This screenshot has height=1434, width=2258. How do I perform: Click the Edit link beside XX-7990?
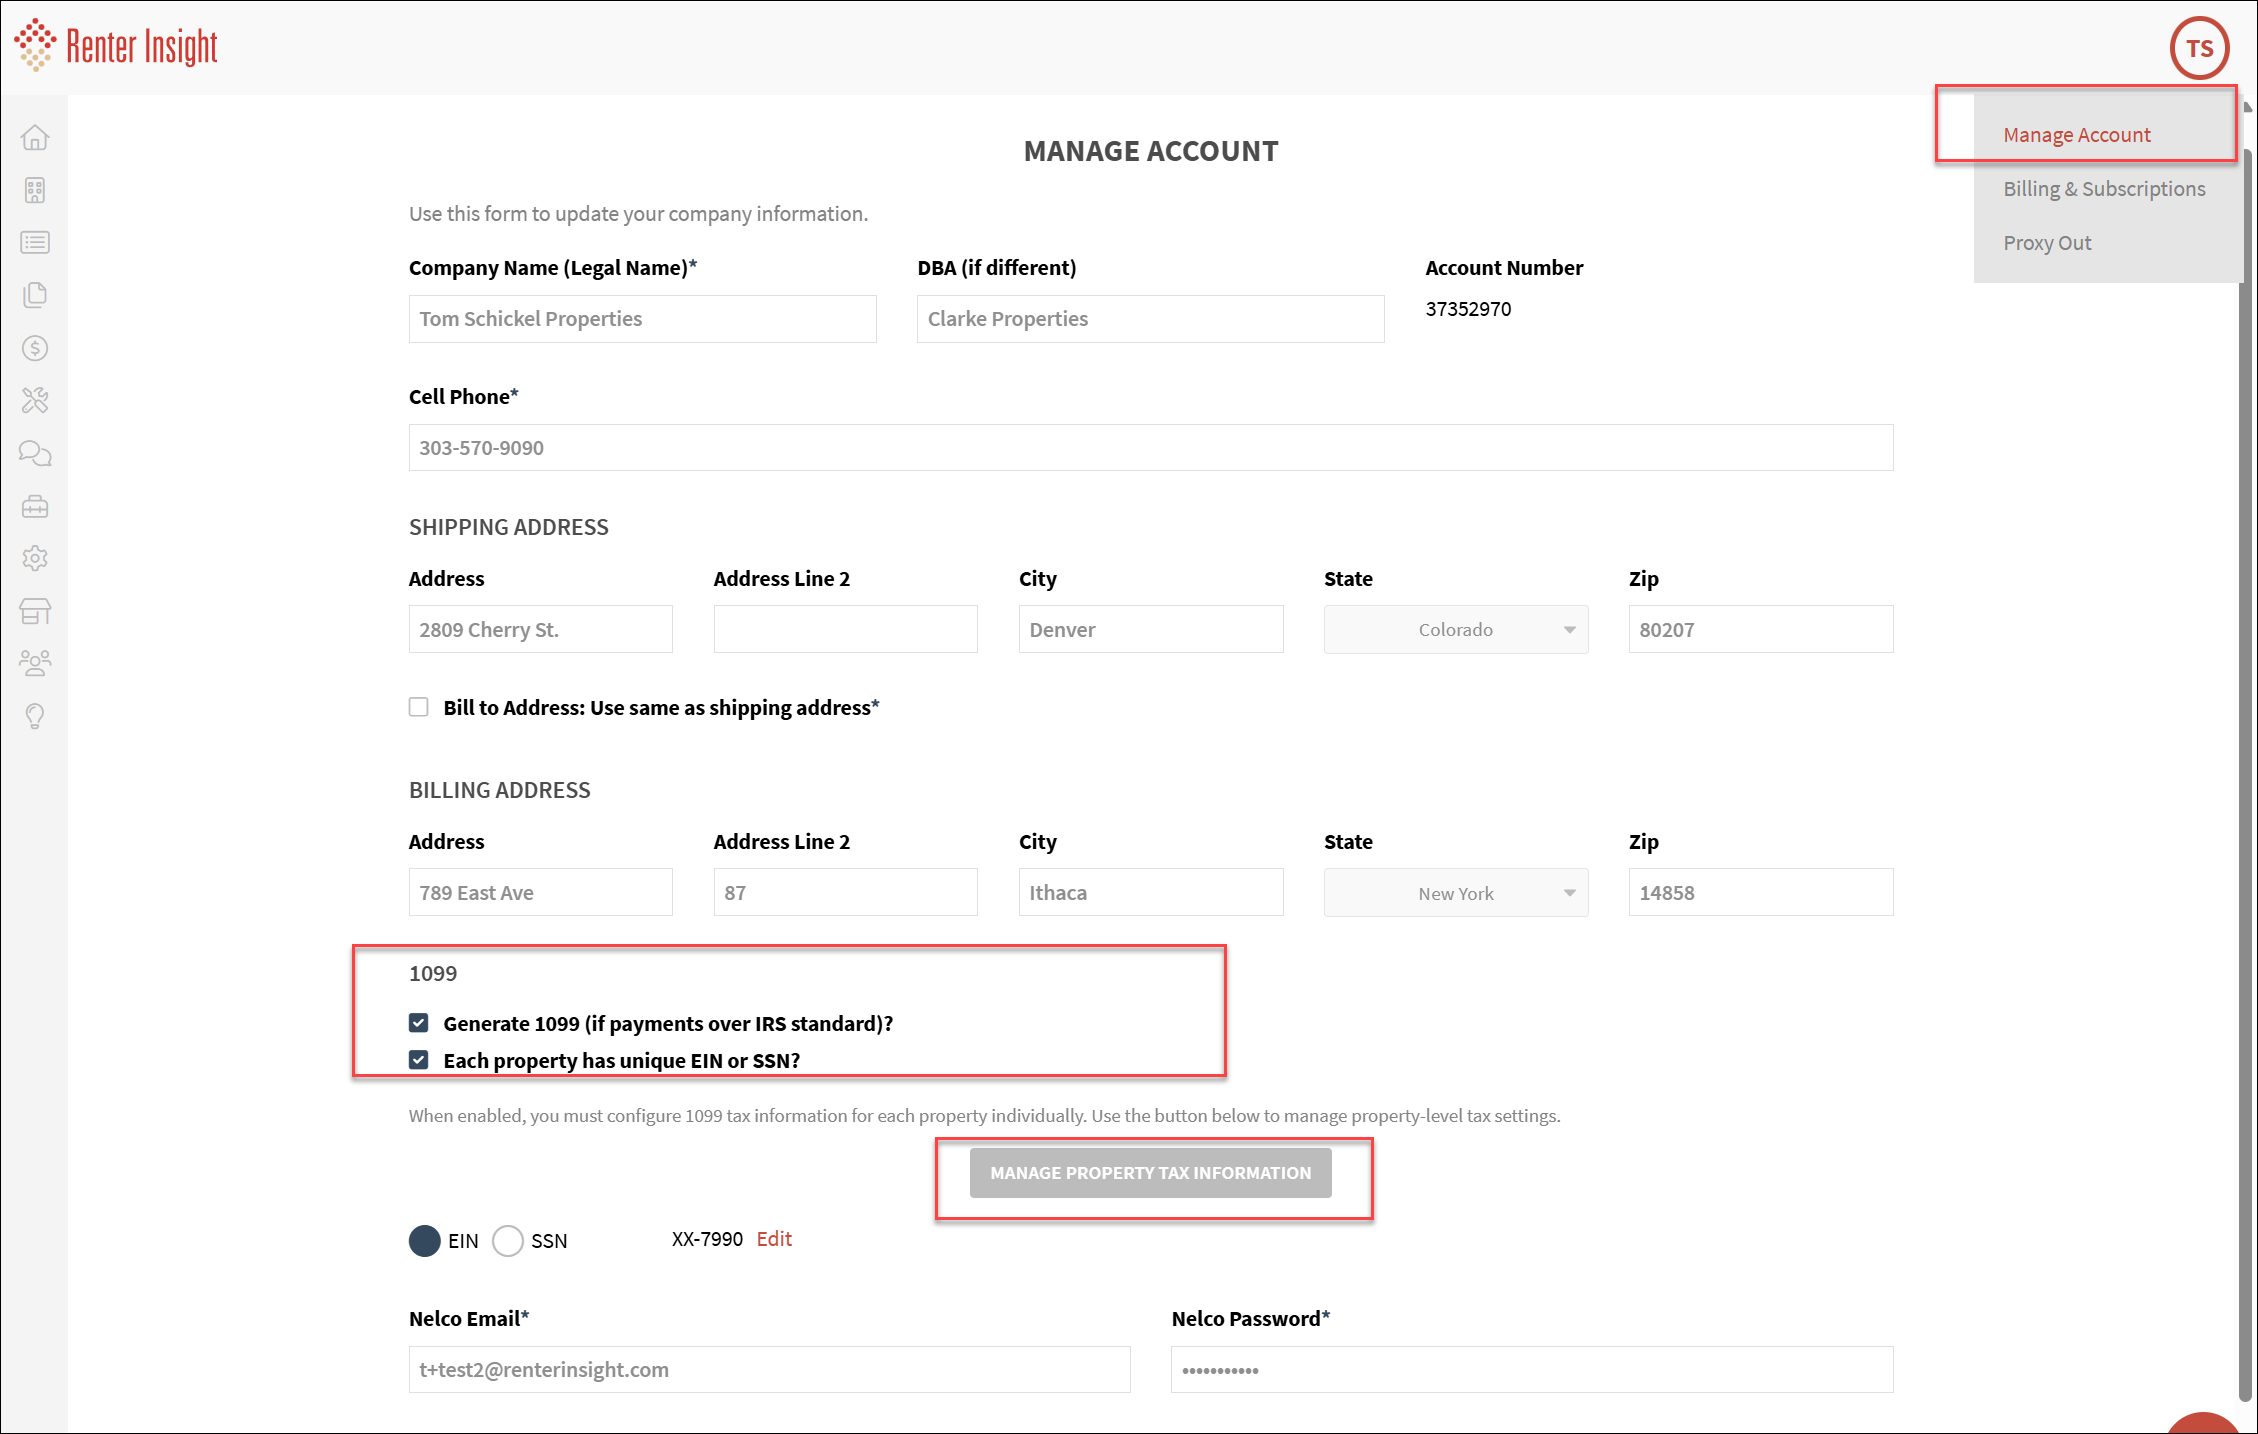(774, 1239)
